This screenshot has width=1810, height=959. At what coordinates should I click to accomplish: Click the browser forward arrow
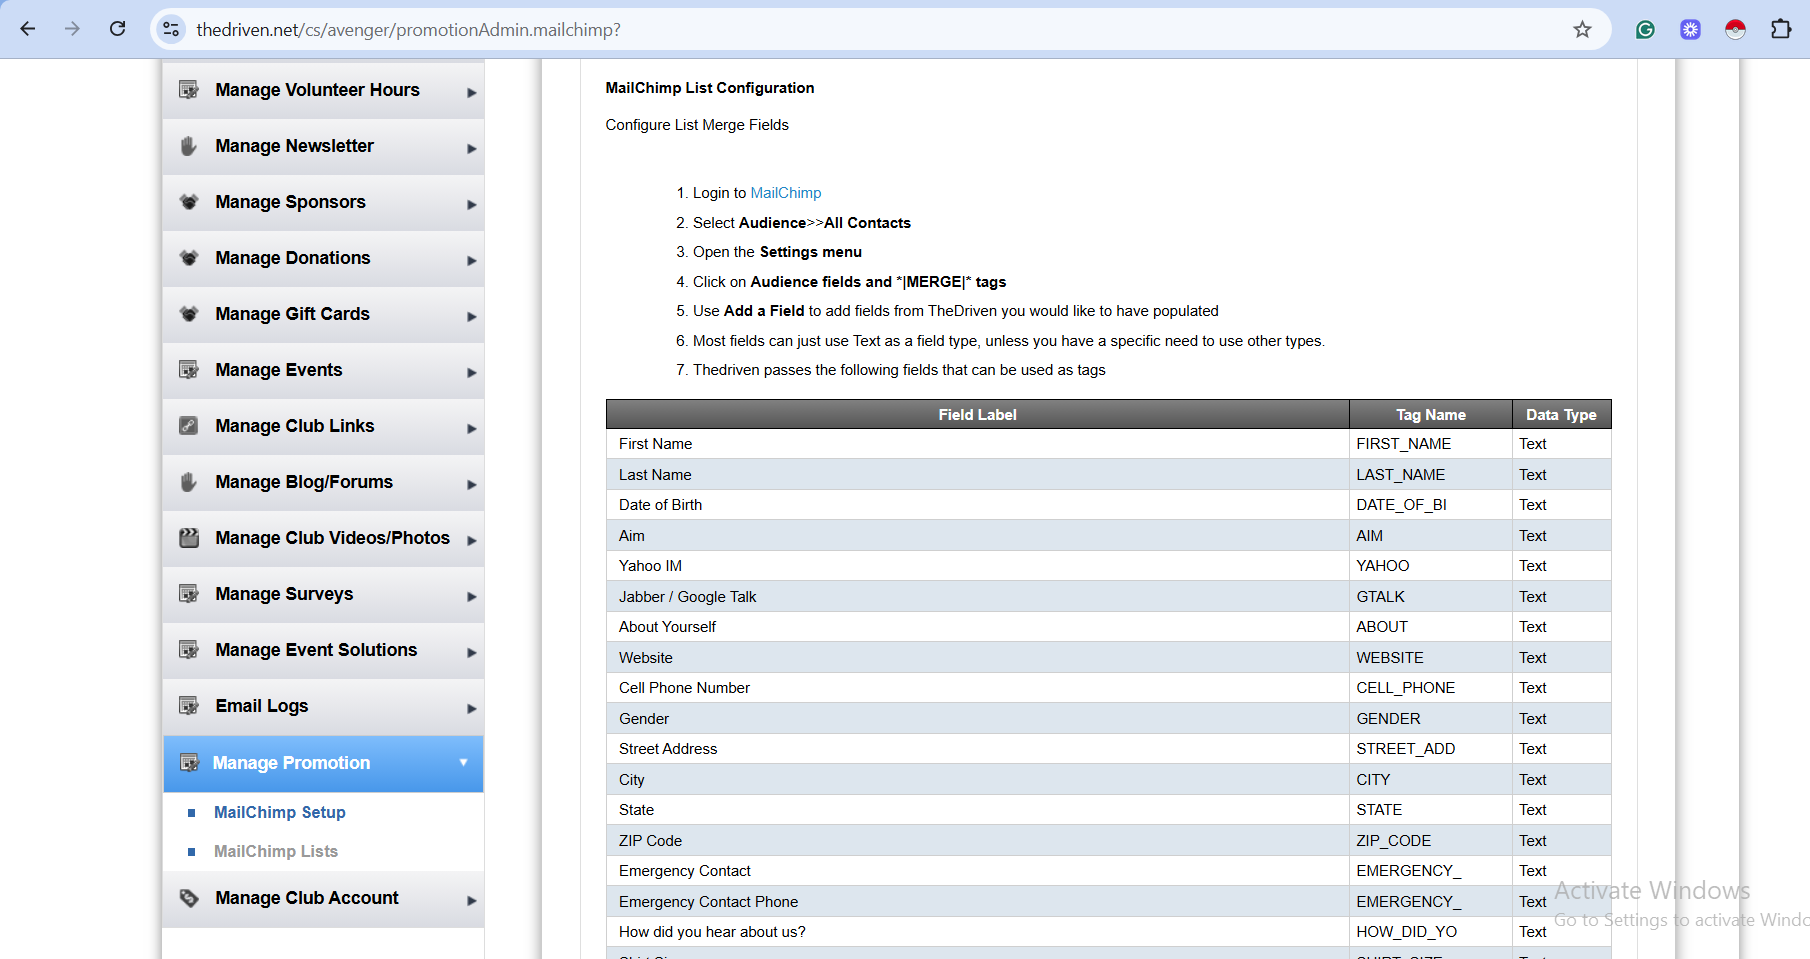[x=72, y=29]
